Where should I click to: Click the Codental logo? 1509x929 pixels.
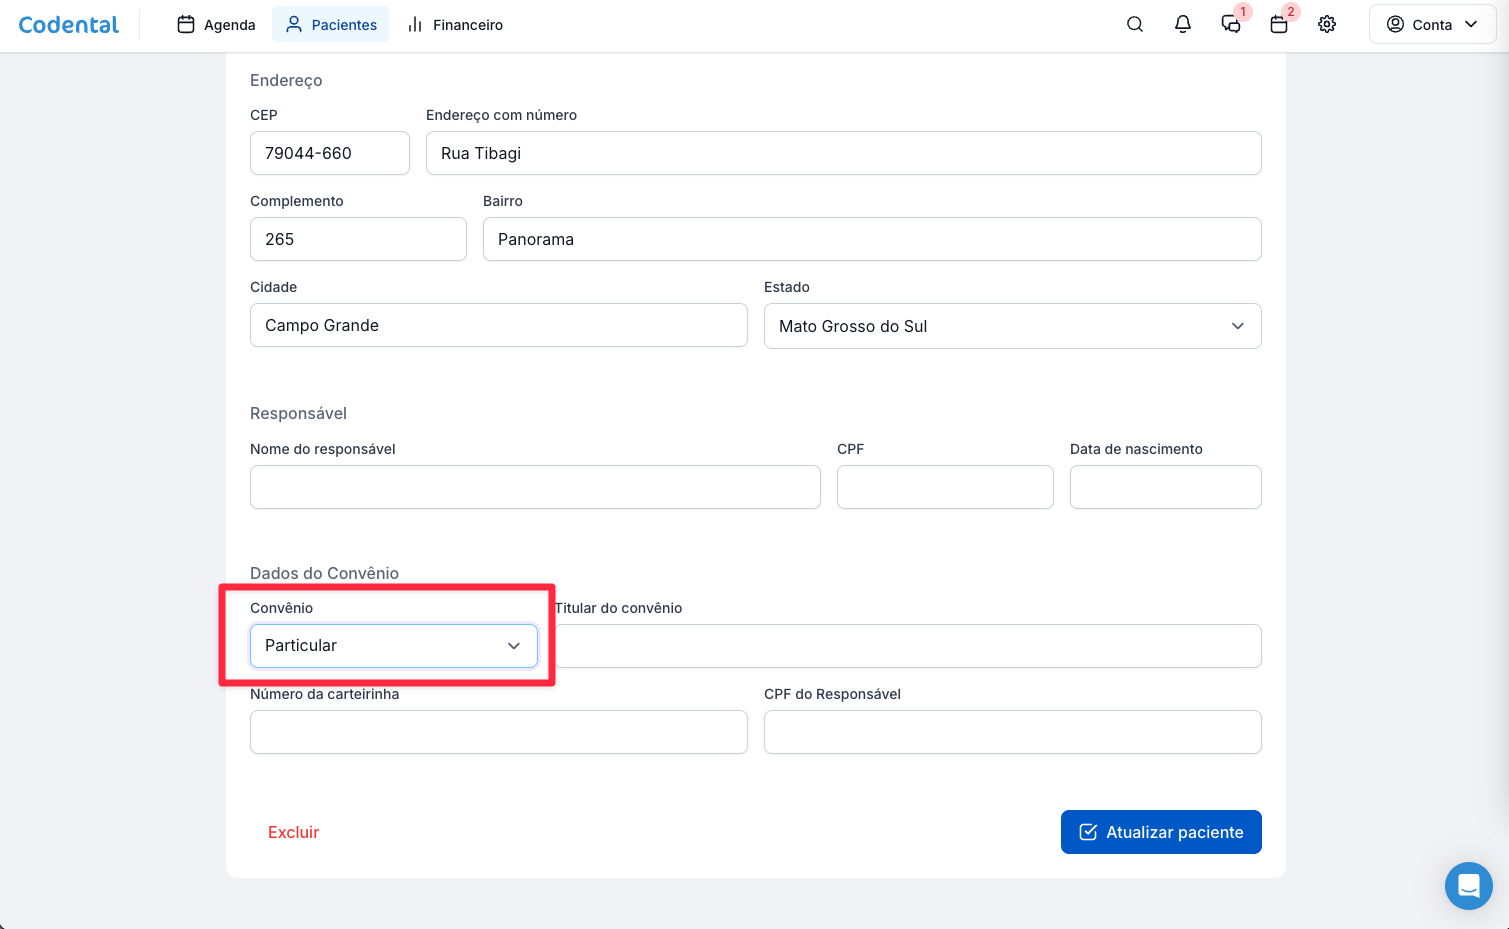pos(69,25)
